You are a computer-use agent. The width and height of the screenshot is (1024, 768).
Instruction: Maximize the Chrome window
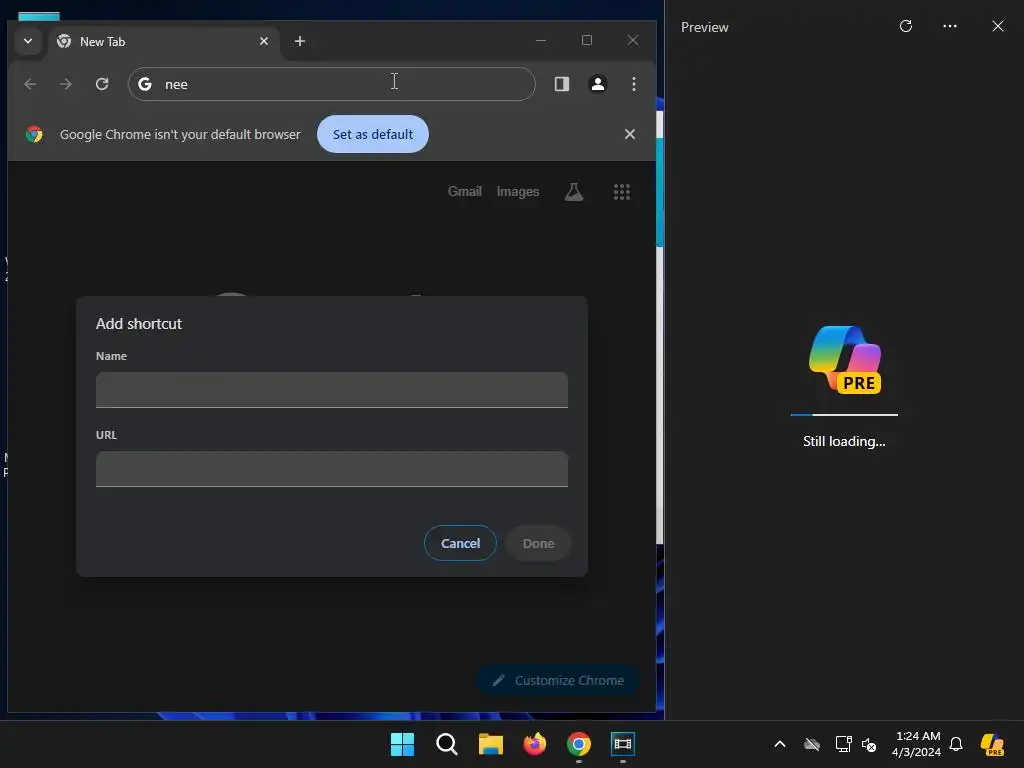(x=586, y=40)
